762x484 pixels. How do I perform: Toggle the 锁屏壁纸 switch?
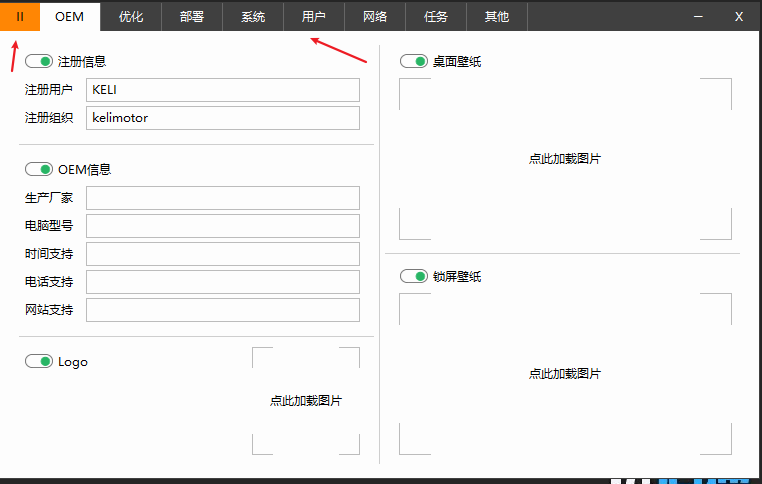tap(414, 276)
